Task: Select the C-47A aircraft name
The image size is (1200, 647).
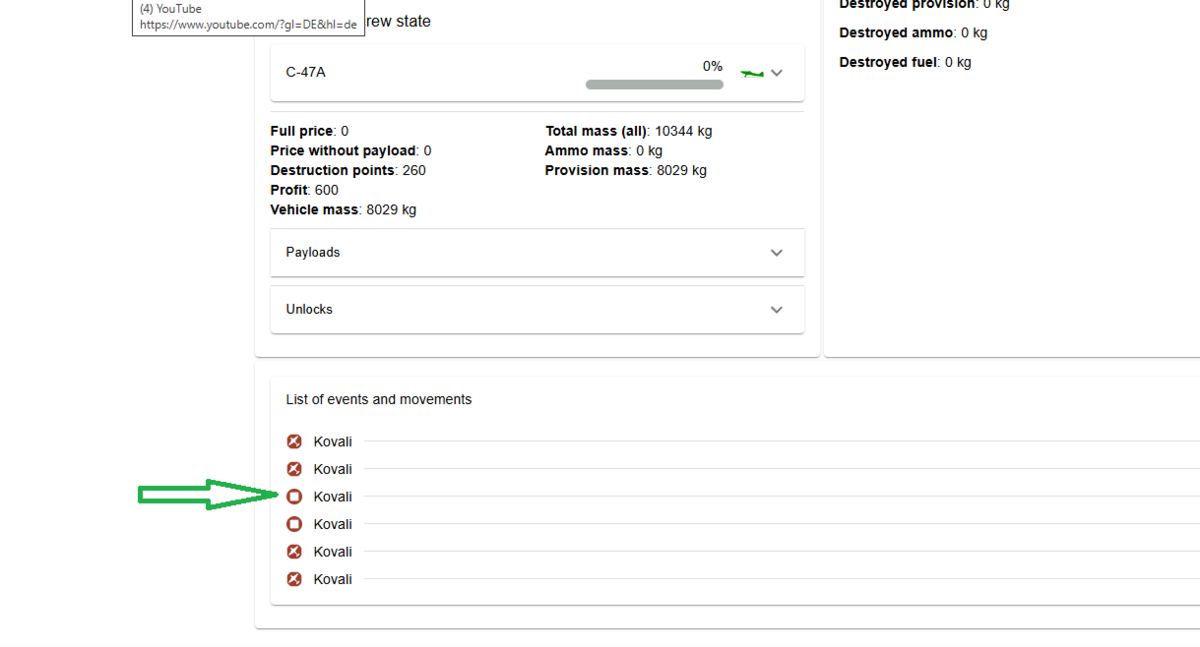Action: pos(305,73)
